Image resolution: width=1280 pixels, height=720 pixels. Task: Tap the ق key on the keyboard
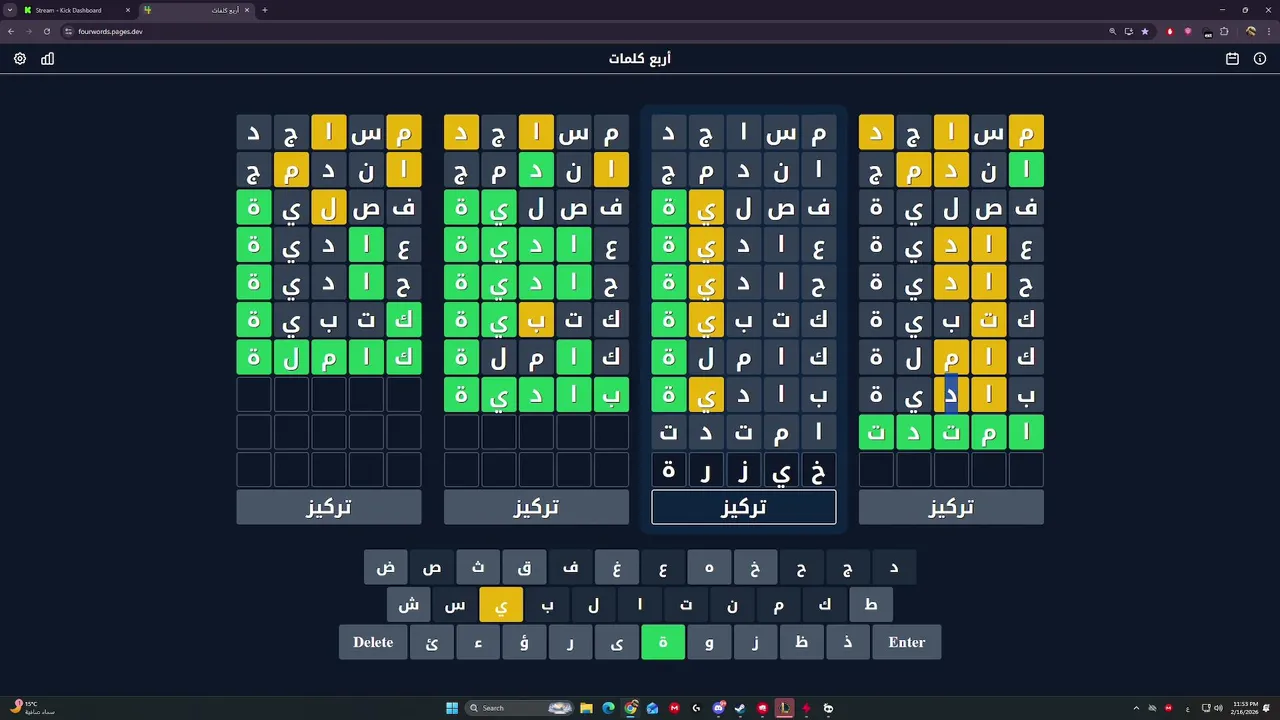524,567
